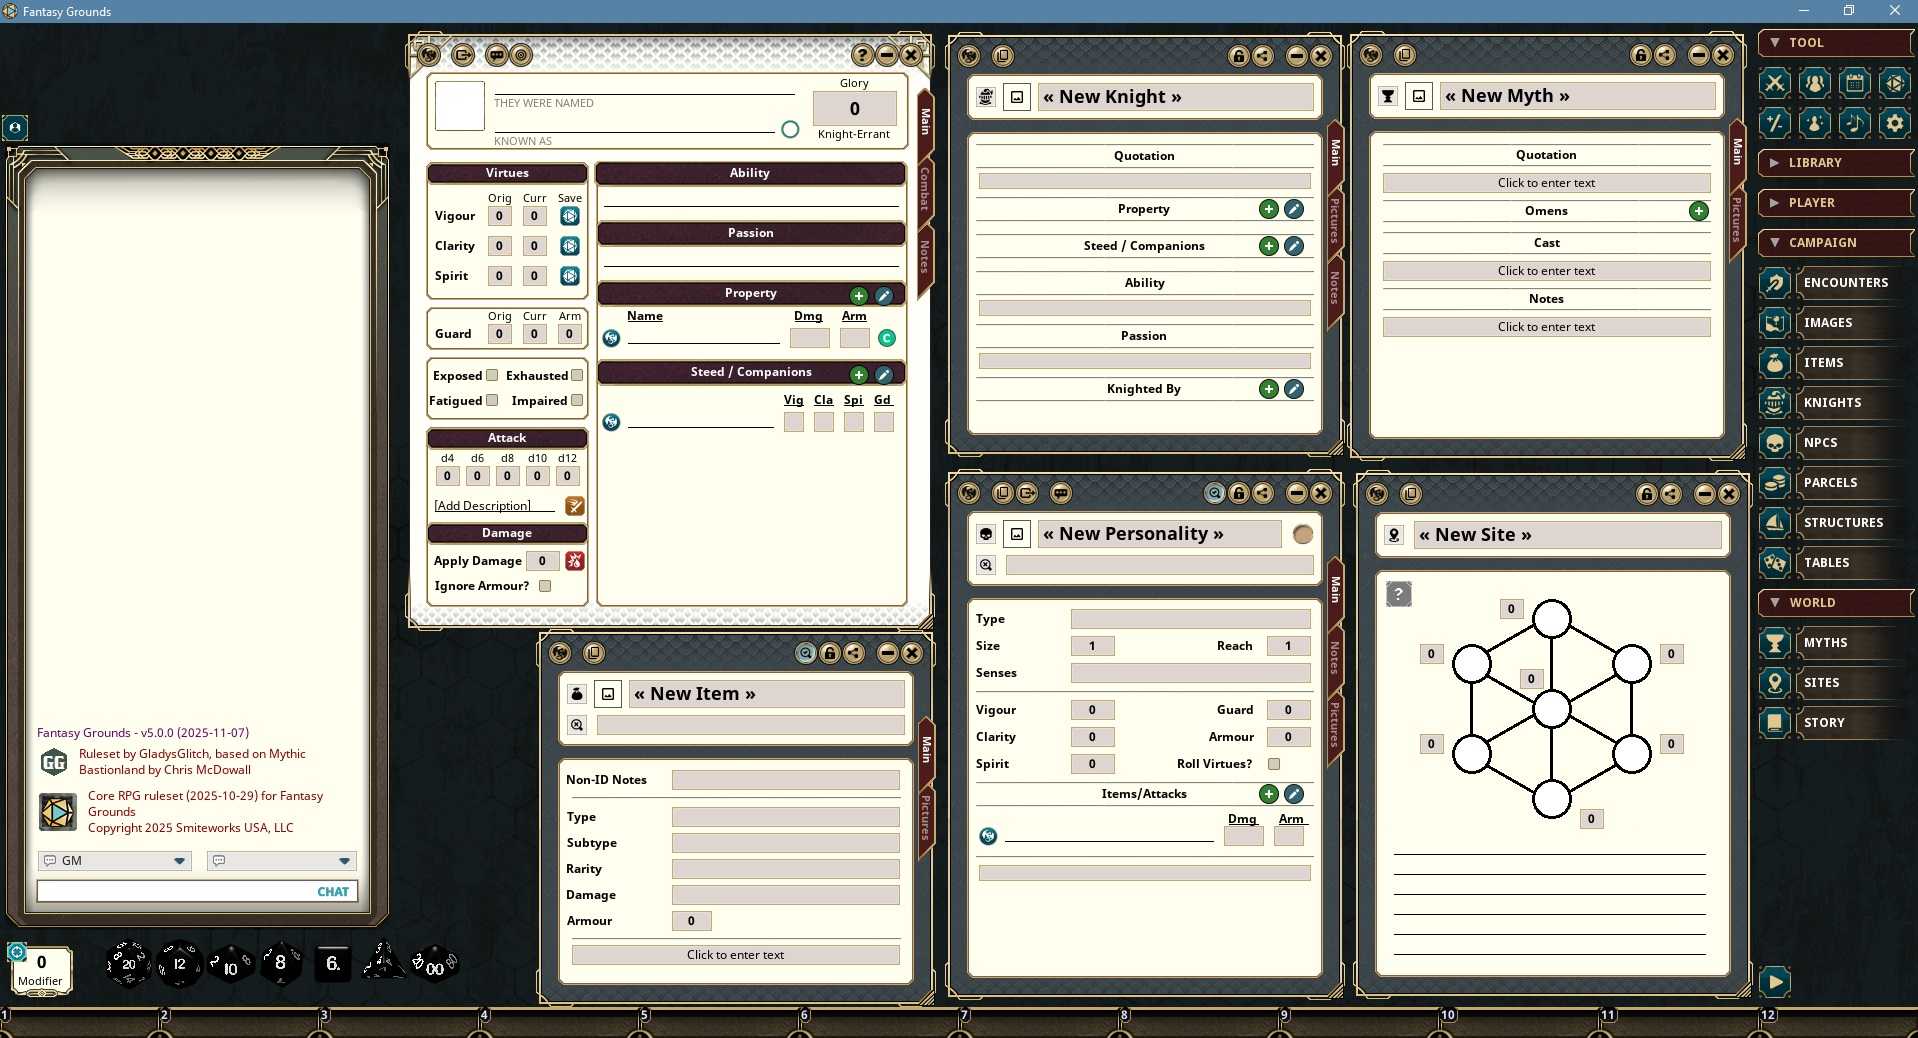
Task: Switch to Combat tab on character sheet
Action: pos(925,188)
